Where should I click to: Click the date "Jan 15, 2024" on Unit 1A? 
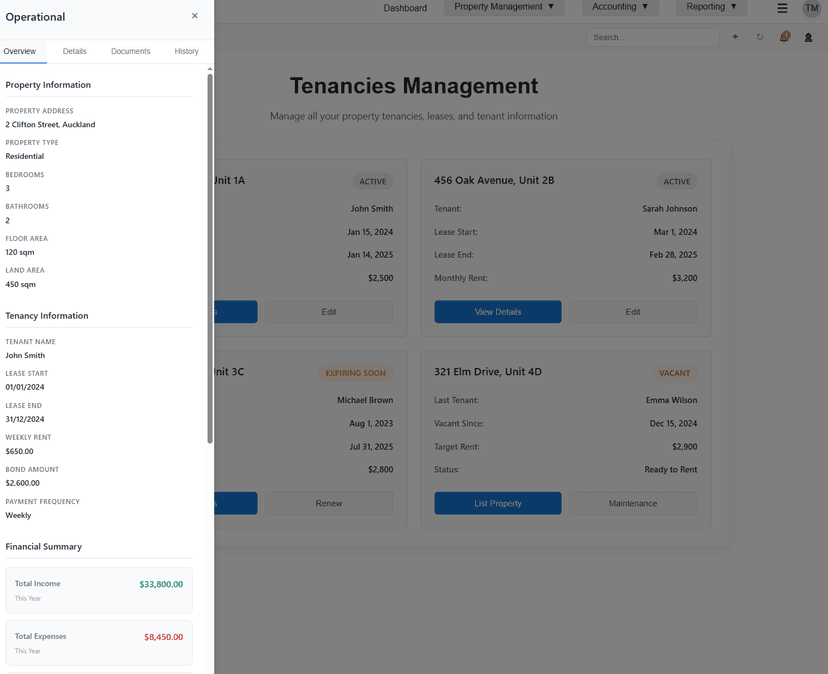370,232
